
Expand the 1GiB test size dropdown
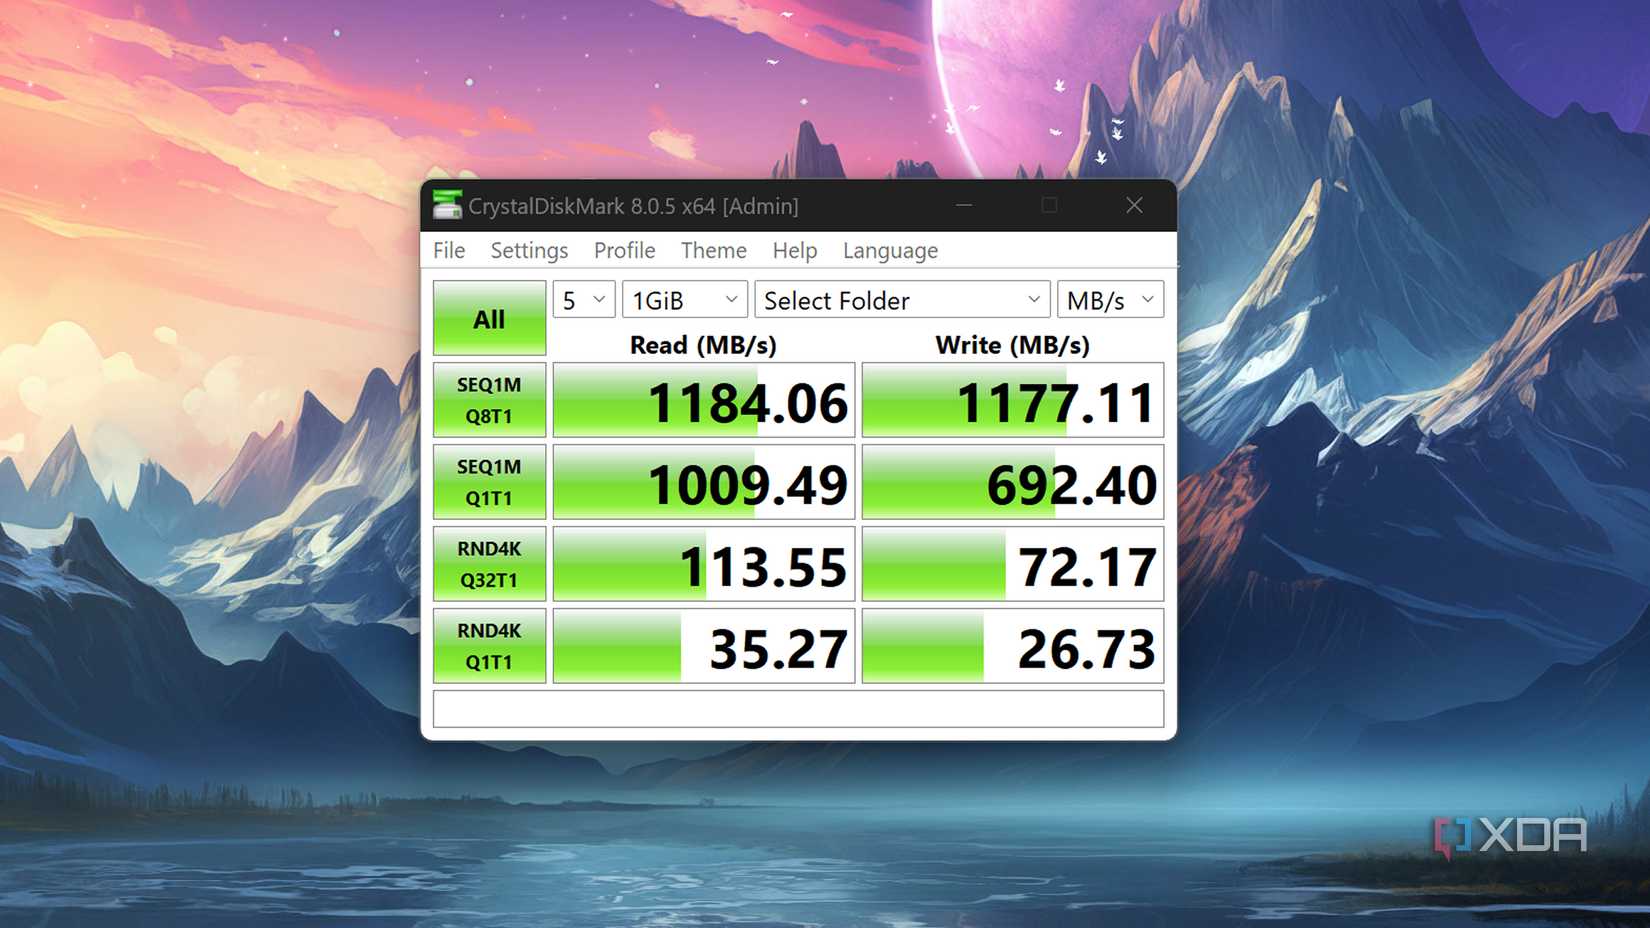click(x=685, y=300)
